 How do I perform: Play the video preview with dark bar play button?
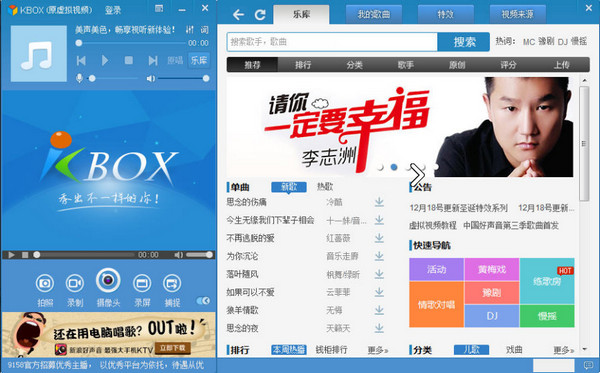pos(11,255)
